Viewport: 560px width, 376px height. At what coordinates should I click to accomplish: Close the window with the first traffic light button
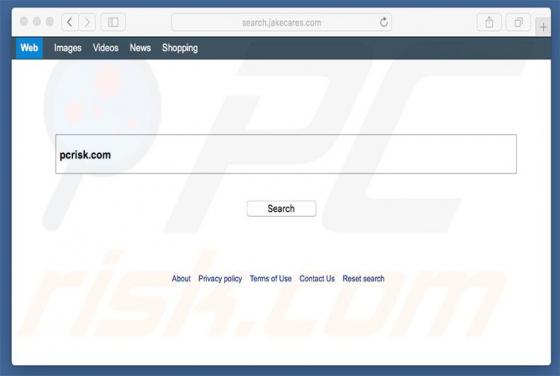[x=24, y=22]
